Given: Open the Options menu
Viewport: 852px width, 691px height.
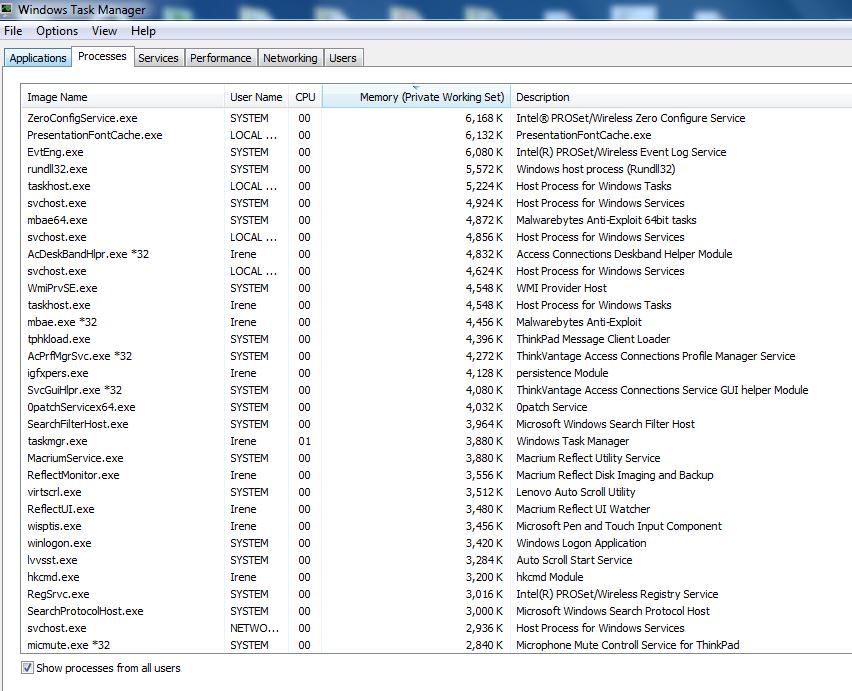Looking at the screenshot, I should 57,31.
